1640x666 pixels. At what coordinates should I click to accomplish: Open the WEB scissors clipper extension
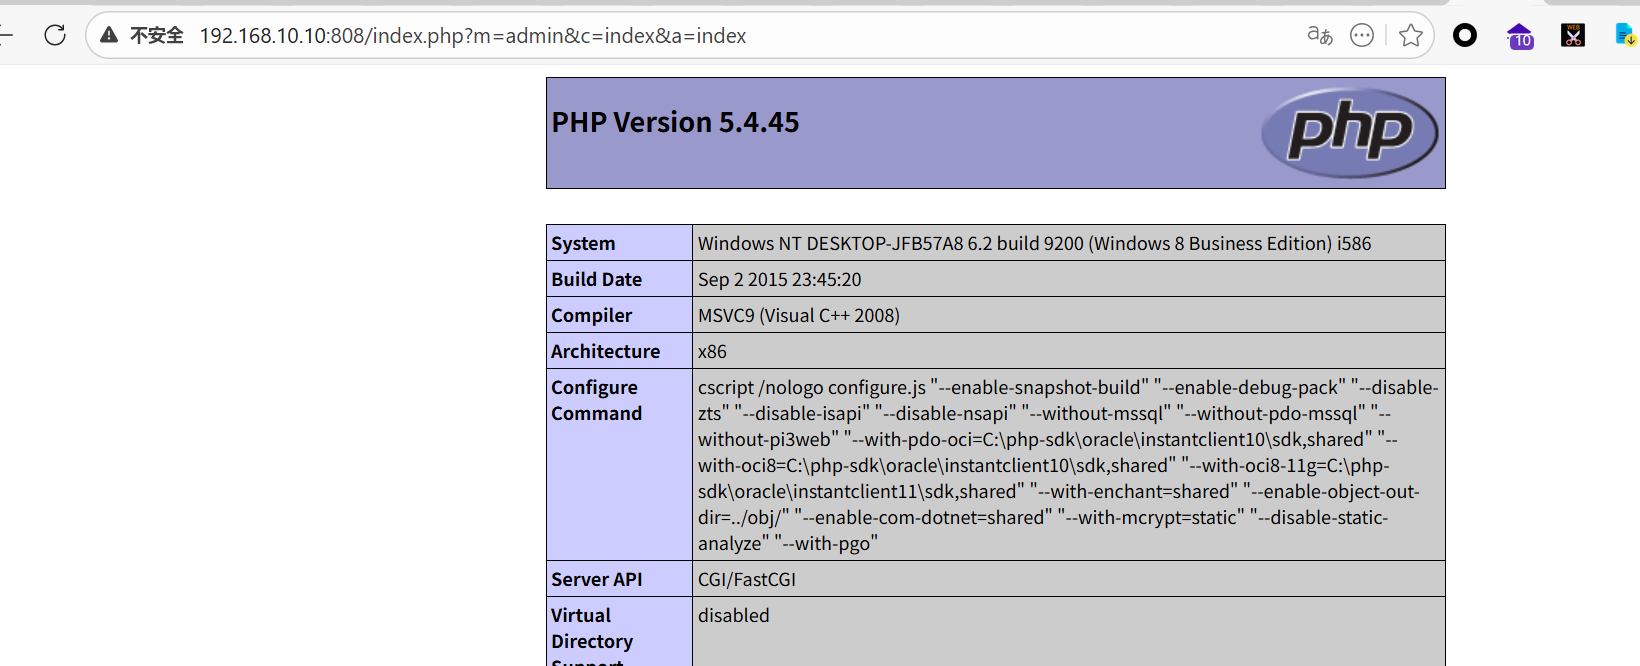(x=1573, y=35)
